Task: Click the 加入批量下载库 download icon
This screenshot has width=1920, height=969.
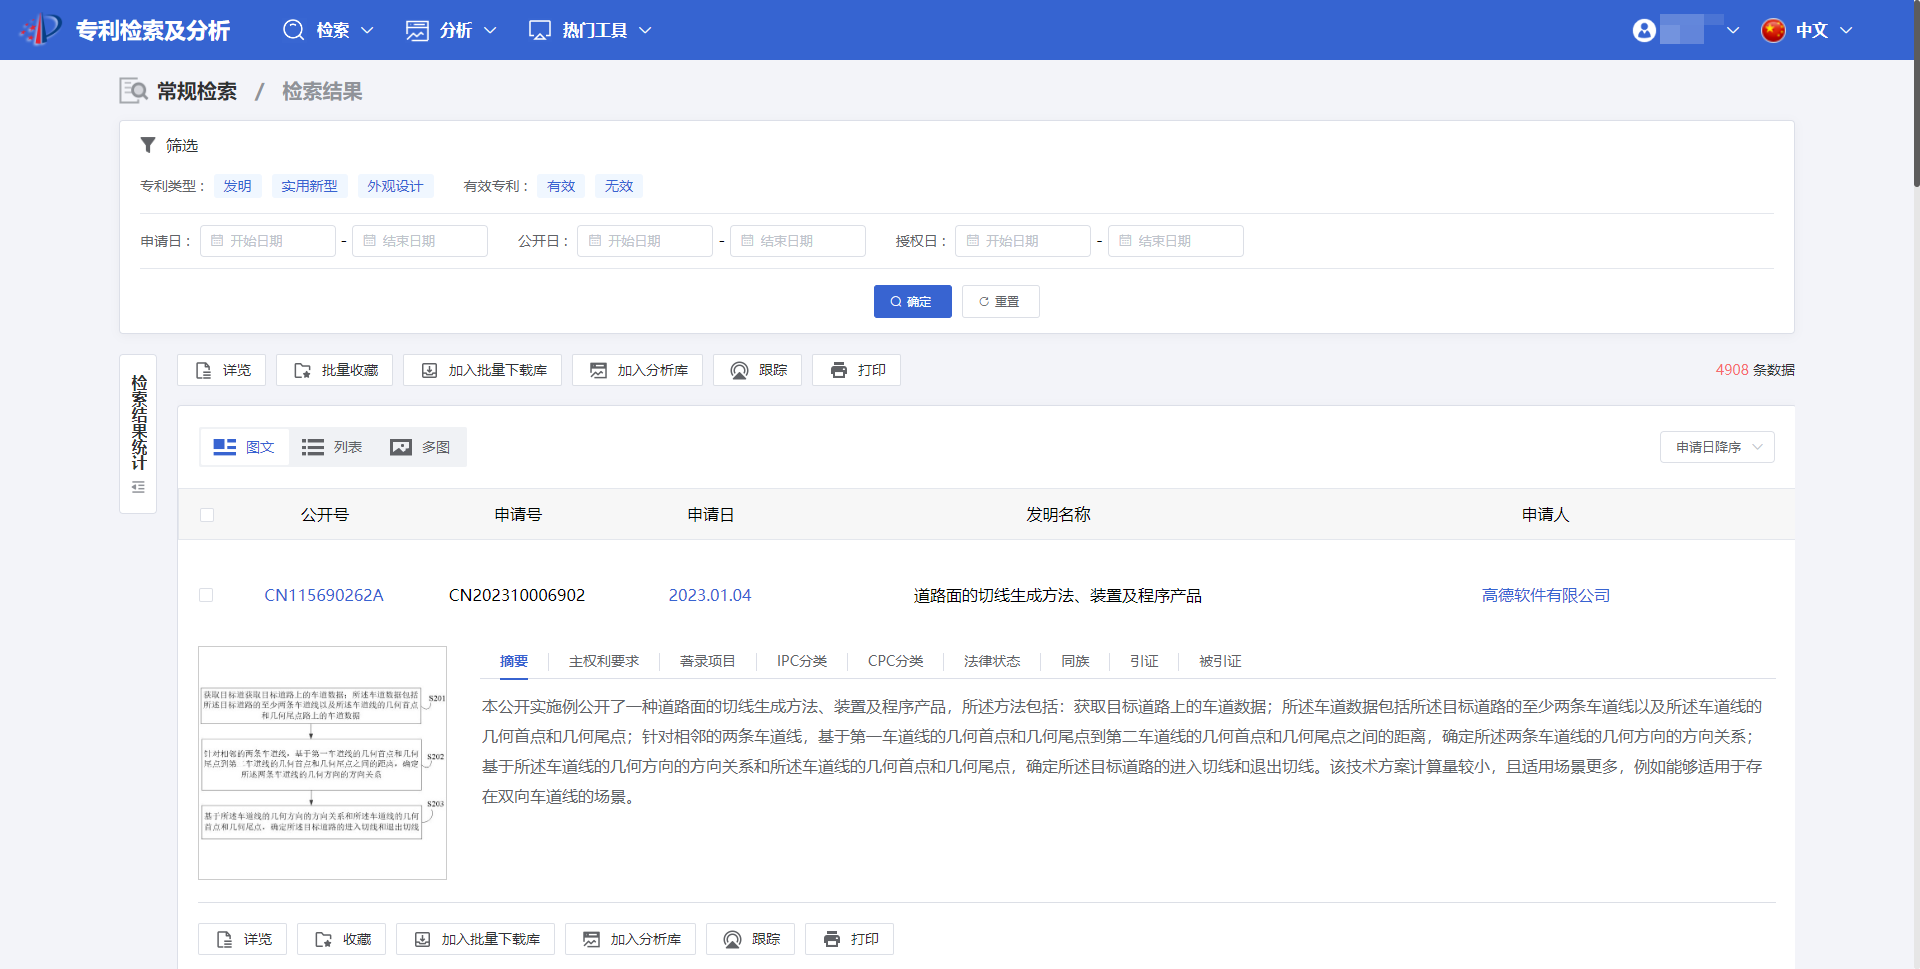Action: (x=429, y=371)
